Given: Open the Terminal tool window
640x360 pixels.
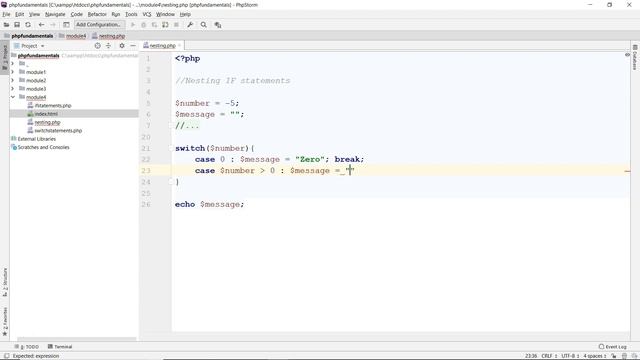Looking at the screenshot, I should point(60,347).
